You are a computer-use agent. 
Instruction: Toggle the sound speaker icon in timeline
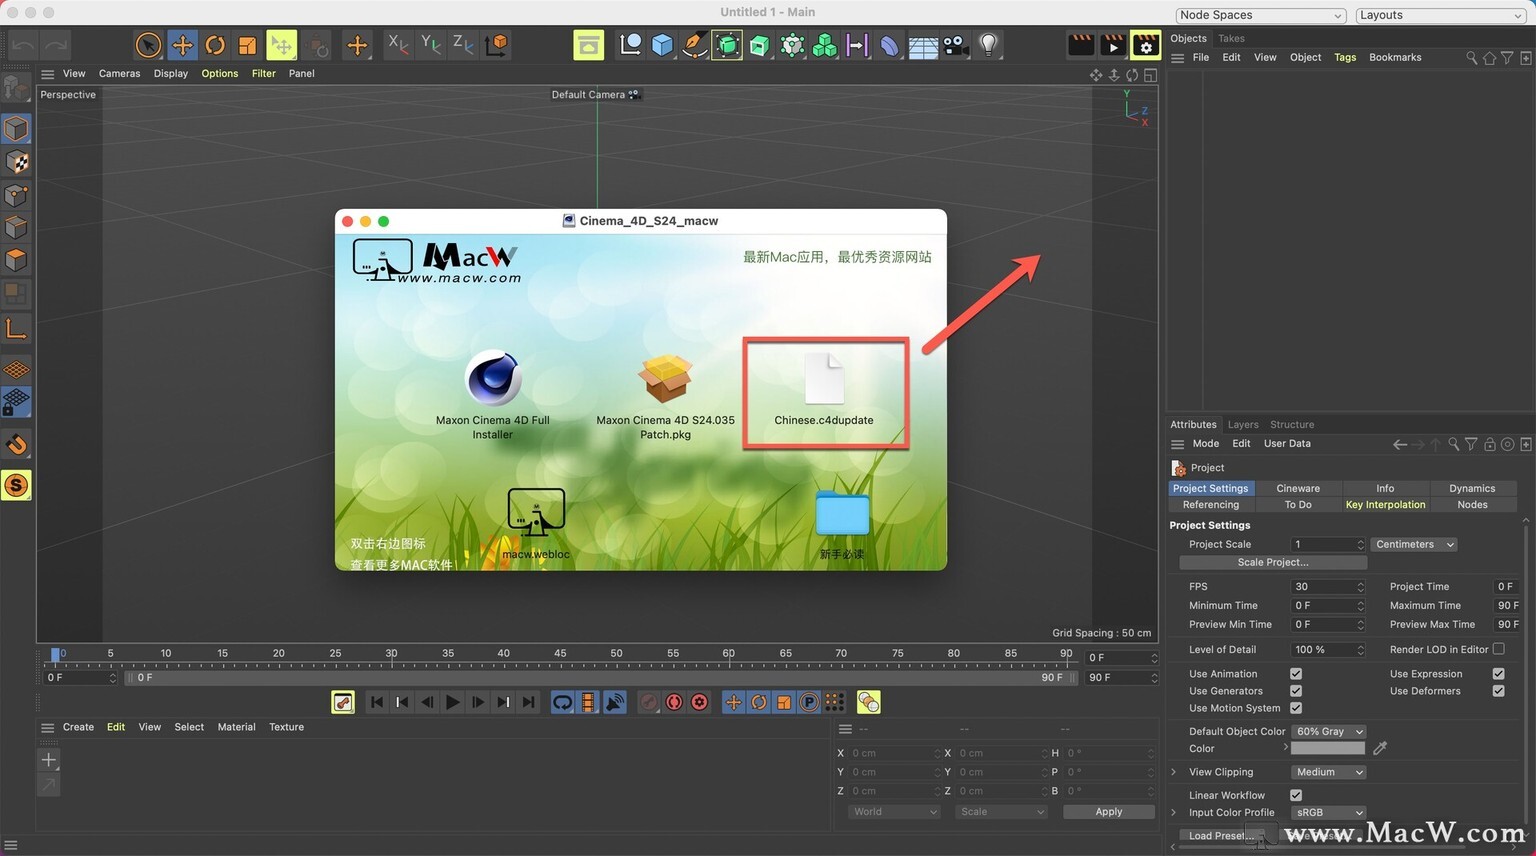coord(615,702)
